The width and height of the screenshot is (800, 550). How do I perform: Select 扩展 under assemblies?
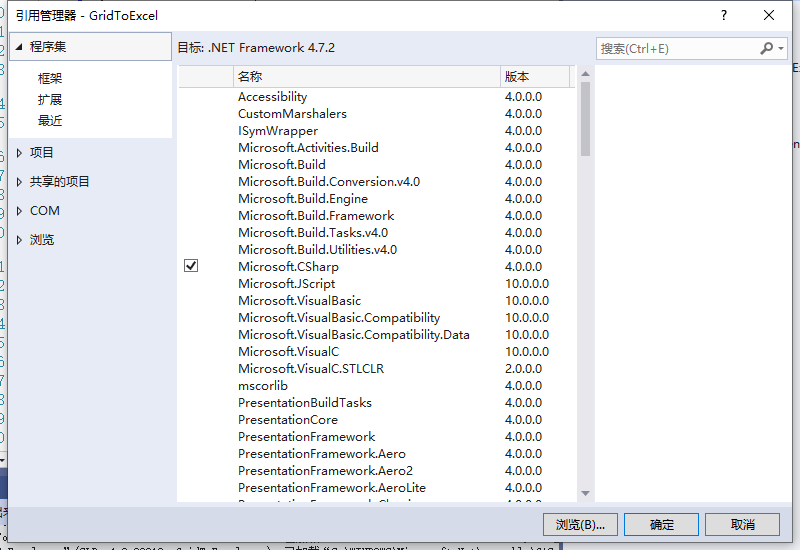coord(50,99)
